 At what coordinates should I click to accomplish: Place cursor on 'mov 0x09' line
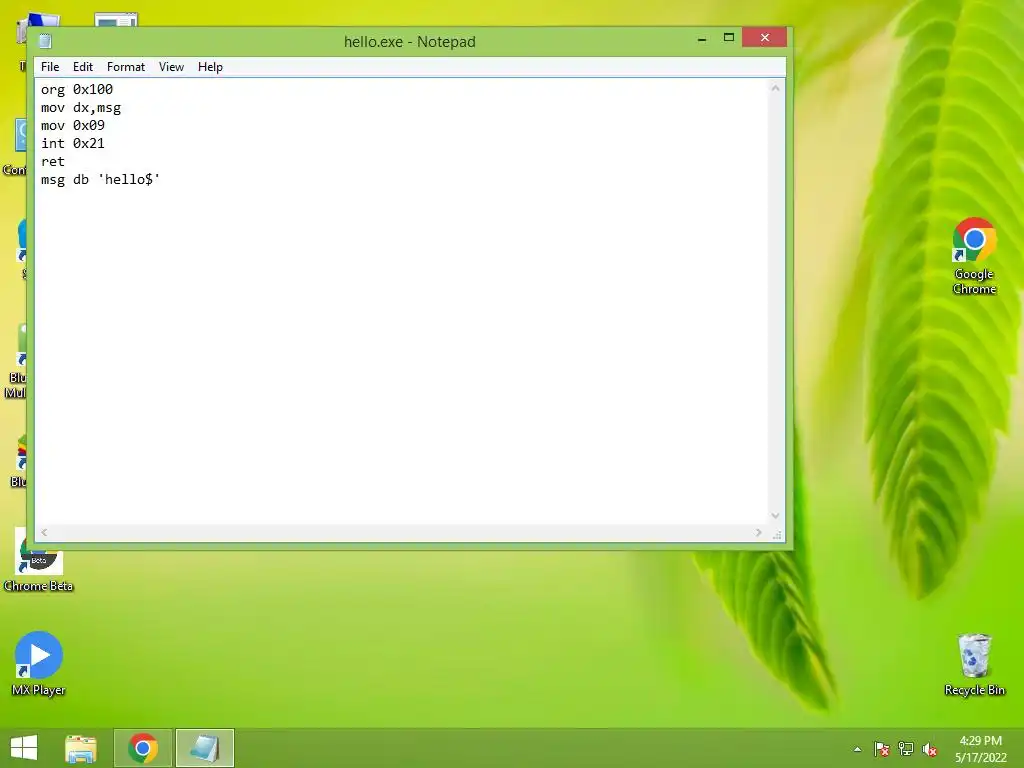coord(72,125)
